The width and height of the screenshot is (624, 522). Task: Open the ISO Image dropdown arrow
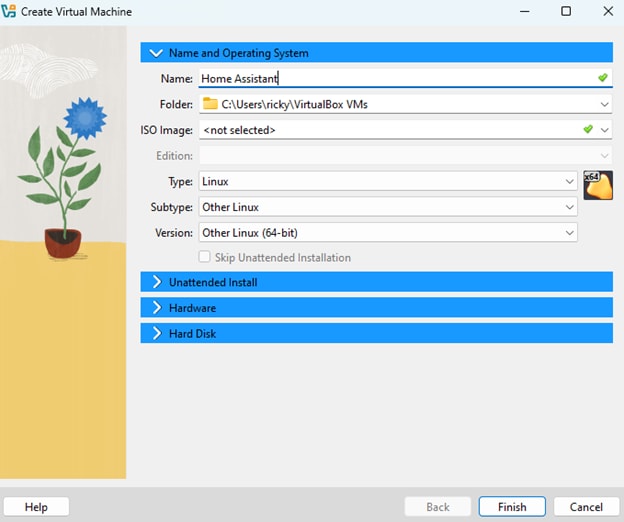[604, 130]
